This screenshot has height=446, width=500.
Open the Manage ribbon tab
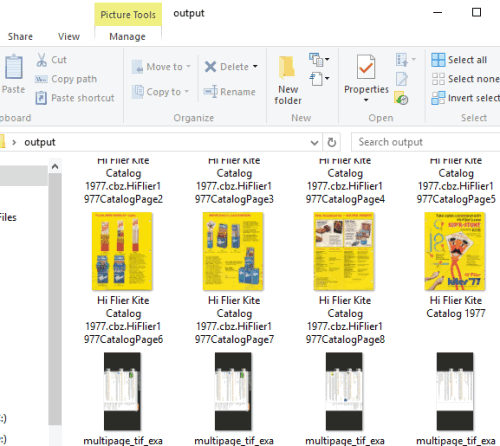point(127,36)
